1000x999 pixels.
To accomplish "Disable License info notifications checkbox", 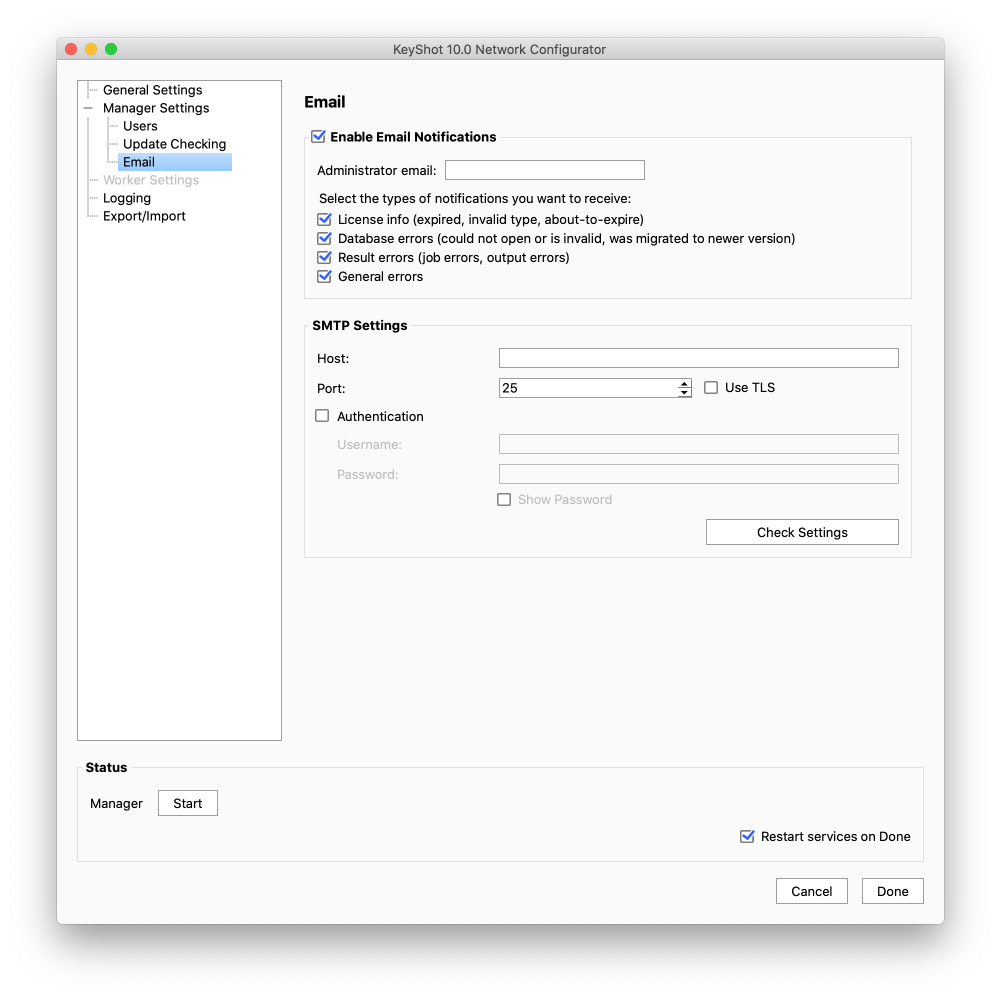I will click(324, 219).
